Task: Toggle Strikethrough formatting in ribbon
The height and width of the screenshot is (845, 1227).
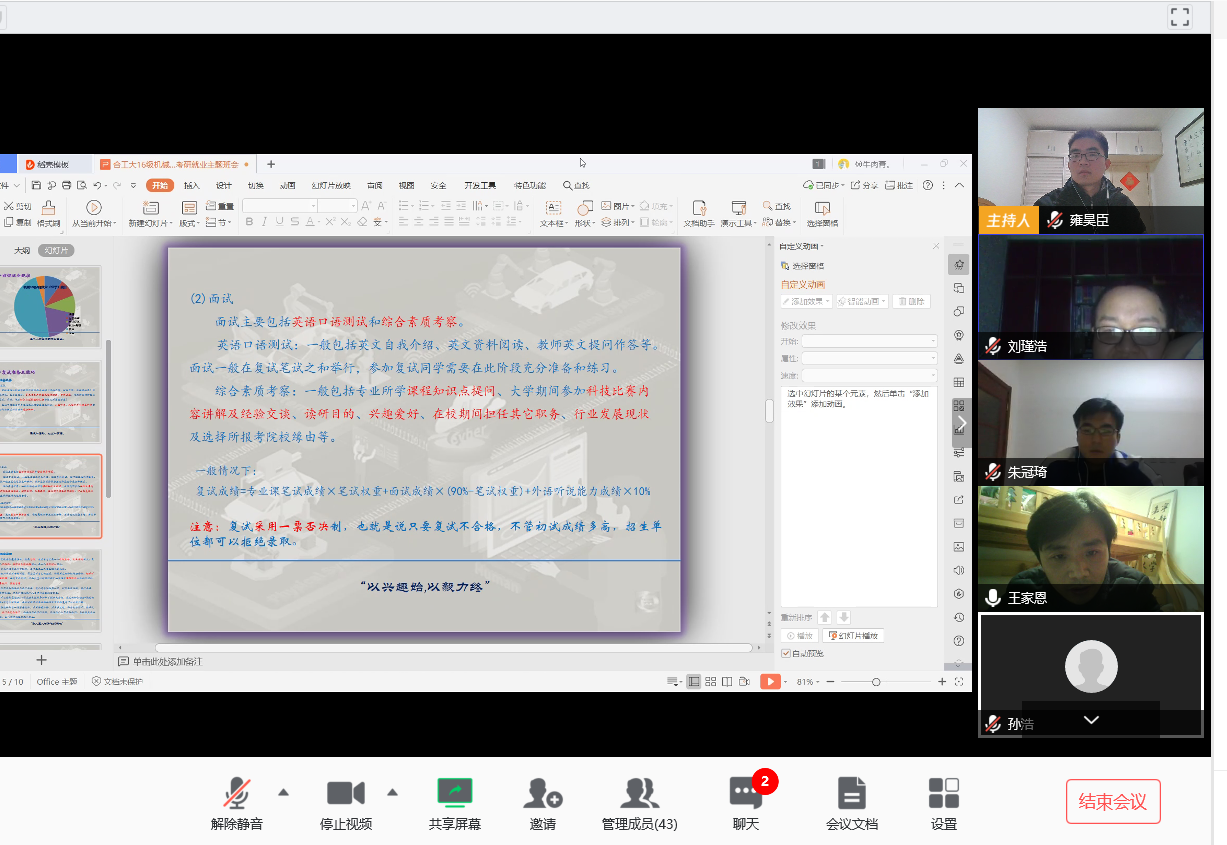Action: click(295, 222)
